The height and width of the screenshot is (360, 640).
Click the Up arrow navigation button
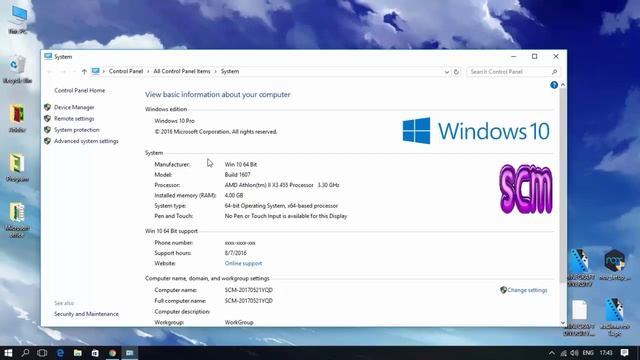pyautogui.click(x=84, y=72)
